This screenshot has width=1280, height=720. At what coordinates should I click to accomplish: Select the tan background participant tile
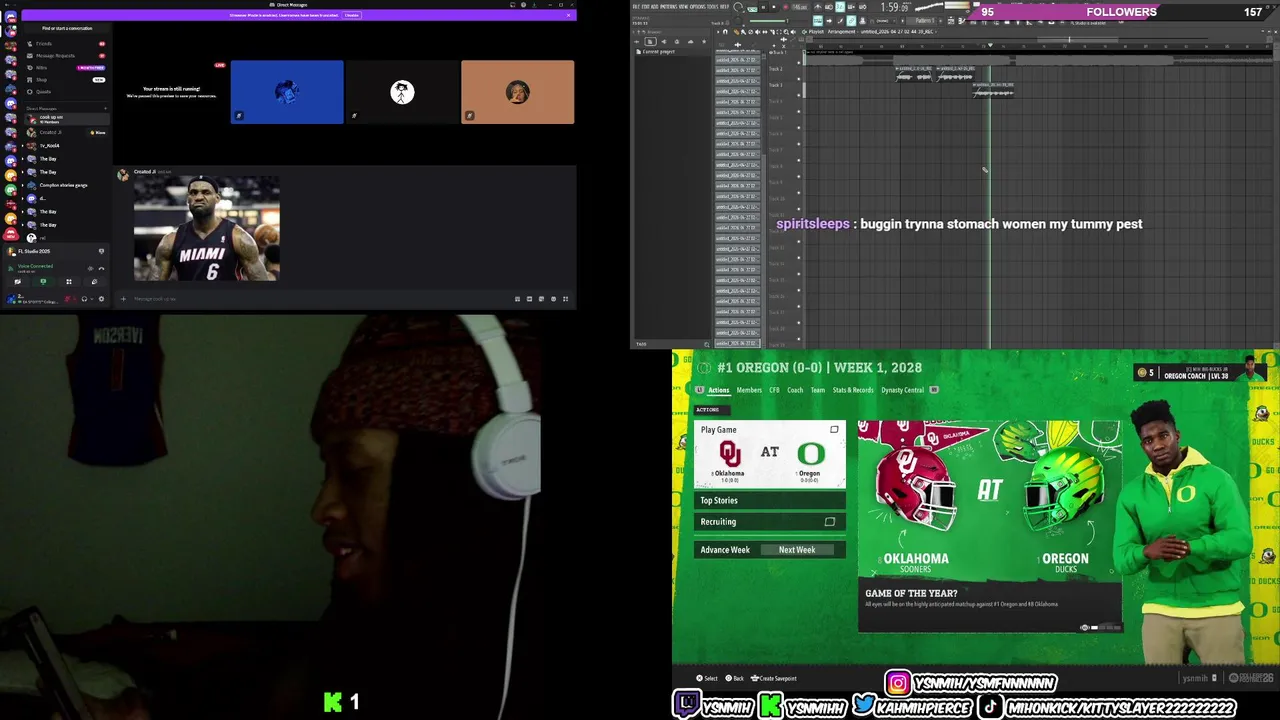[x=518, y=92]
